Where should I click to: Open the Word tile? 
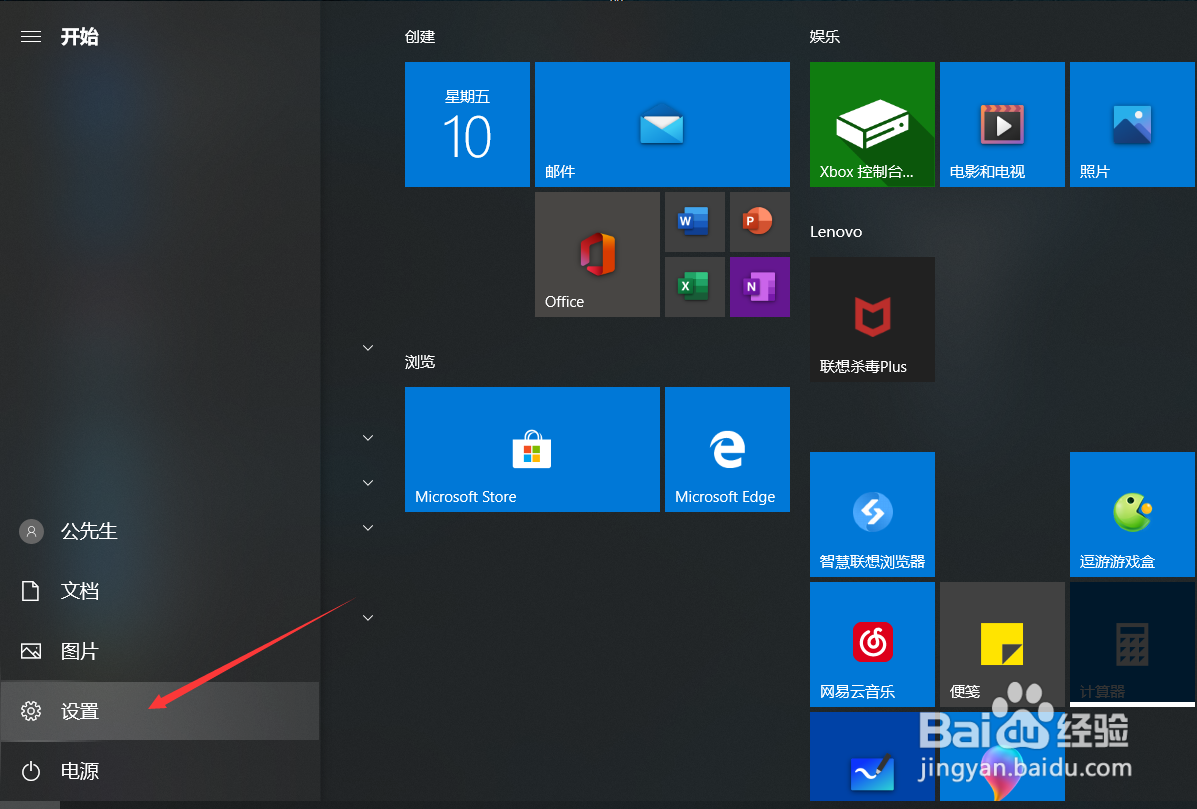click(695, 222)
